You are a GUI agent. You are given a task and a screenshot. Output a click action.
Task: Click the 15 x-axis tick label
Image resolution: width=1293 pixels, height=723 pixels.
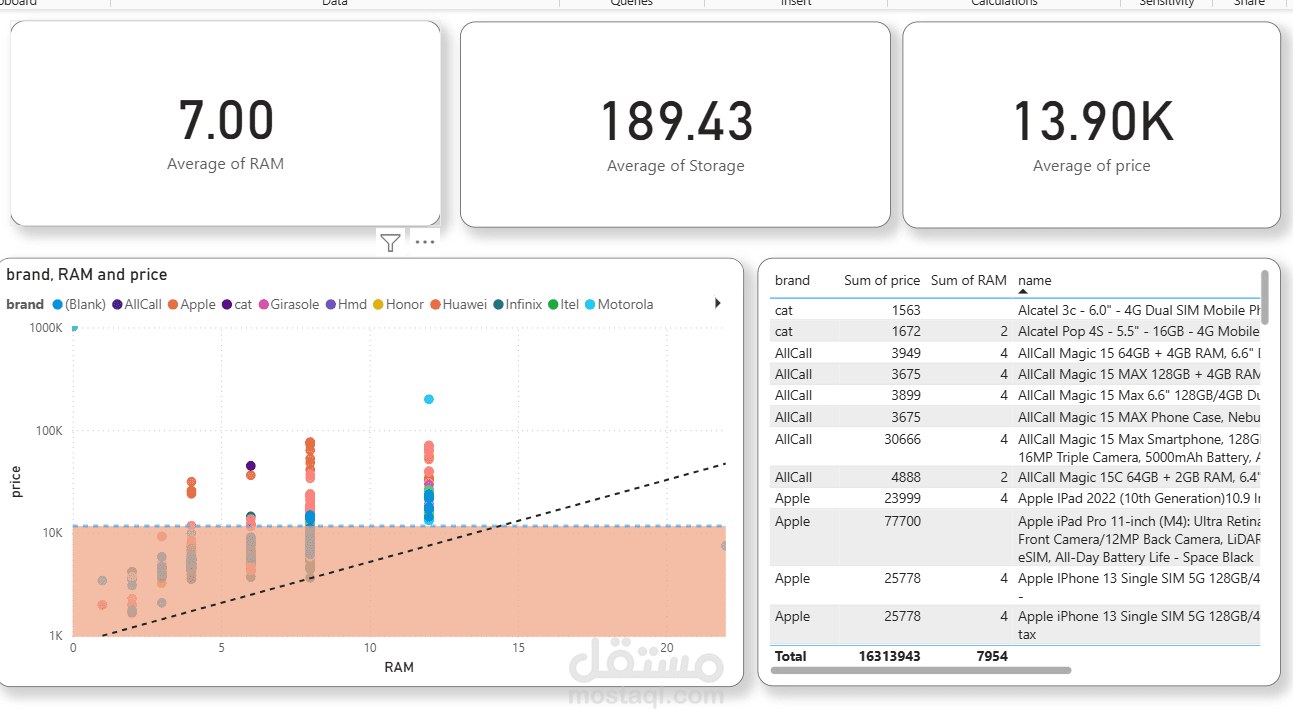click(518, 648)
